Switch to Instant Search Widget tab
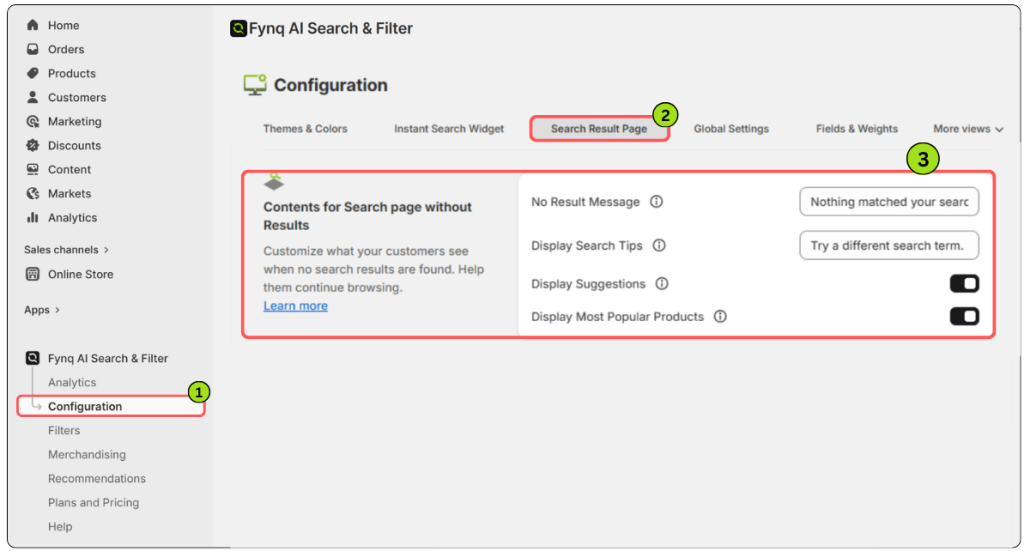The image size is (1024, 551). click(x=449, y=129)
